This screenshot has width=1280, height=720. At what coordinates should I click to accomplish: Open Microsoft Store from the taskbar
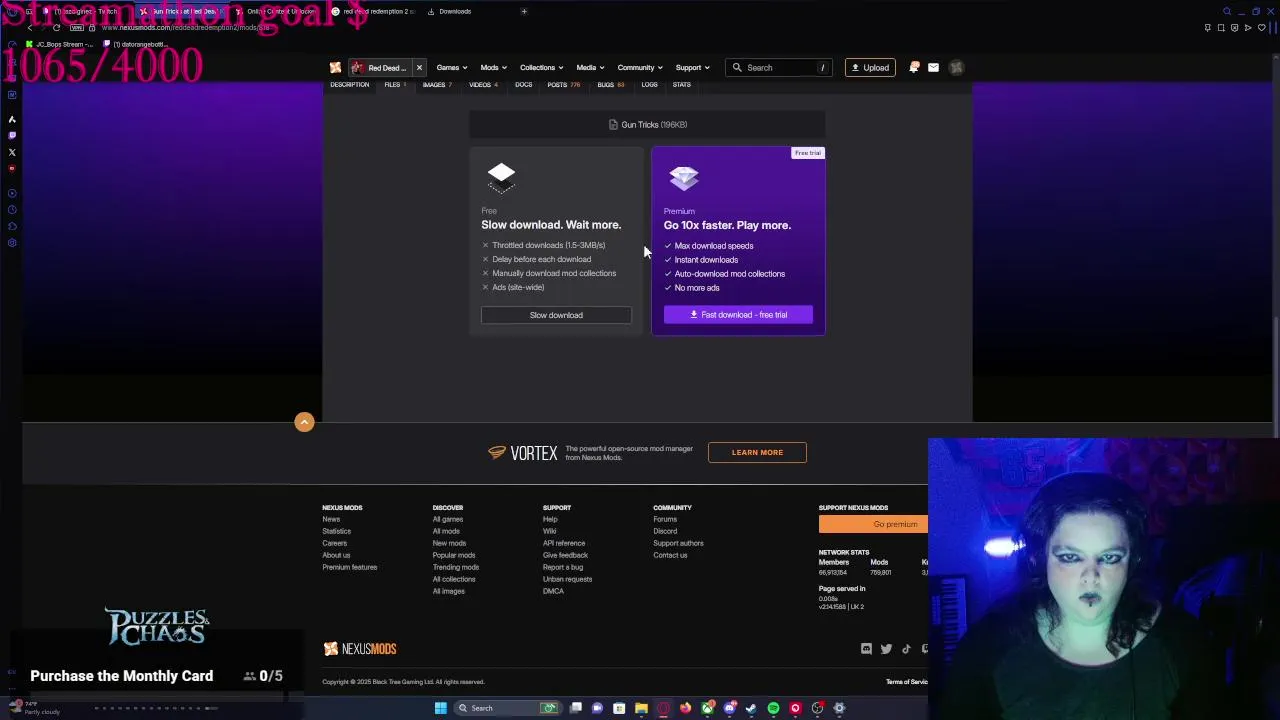point(619,708)
